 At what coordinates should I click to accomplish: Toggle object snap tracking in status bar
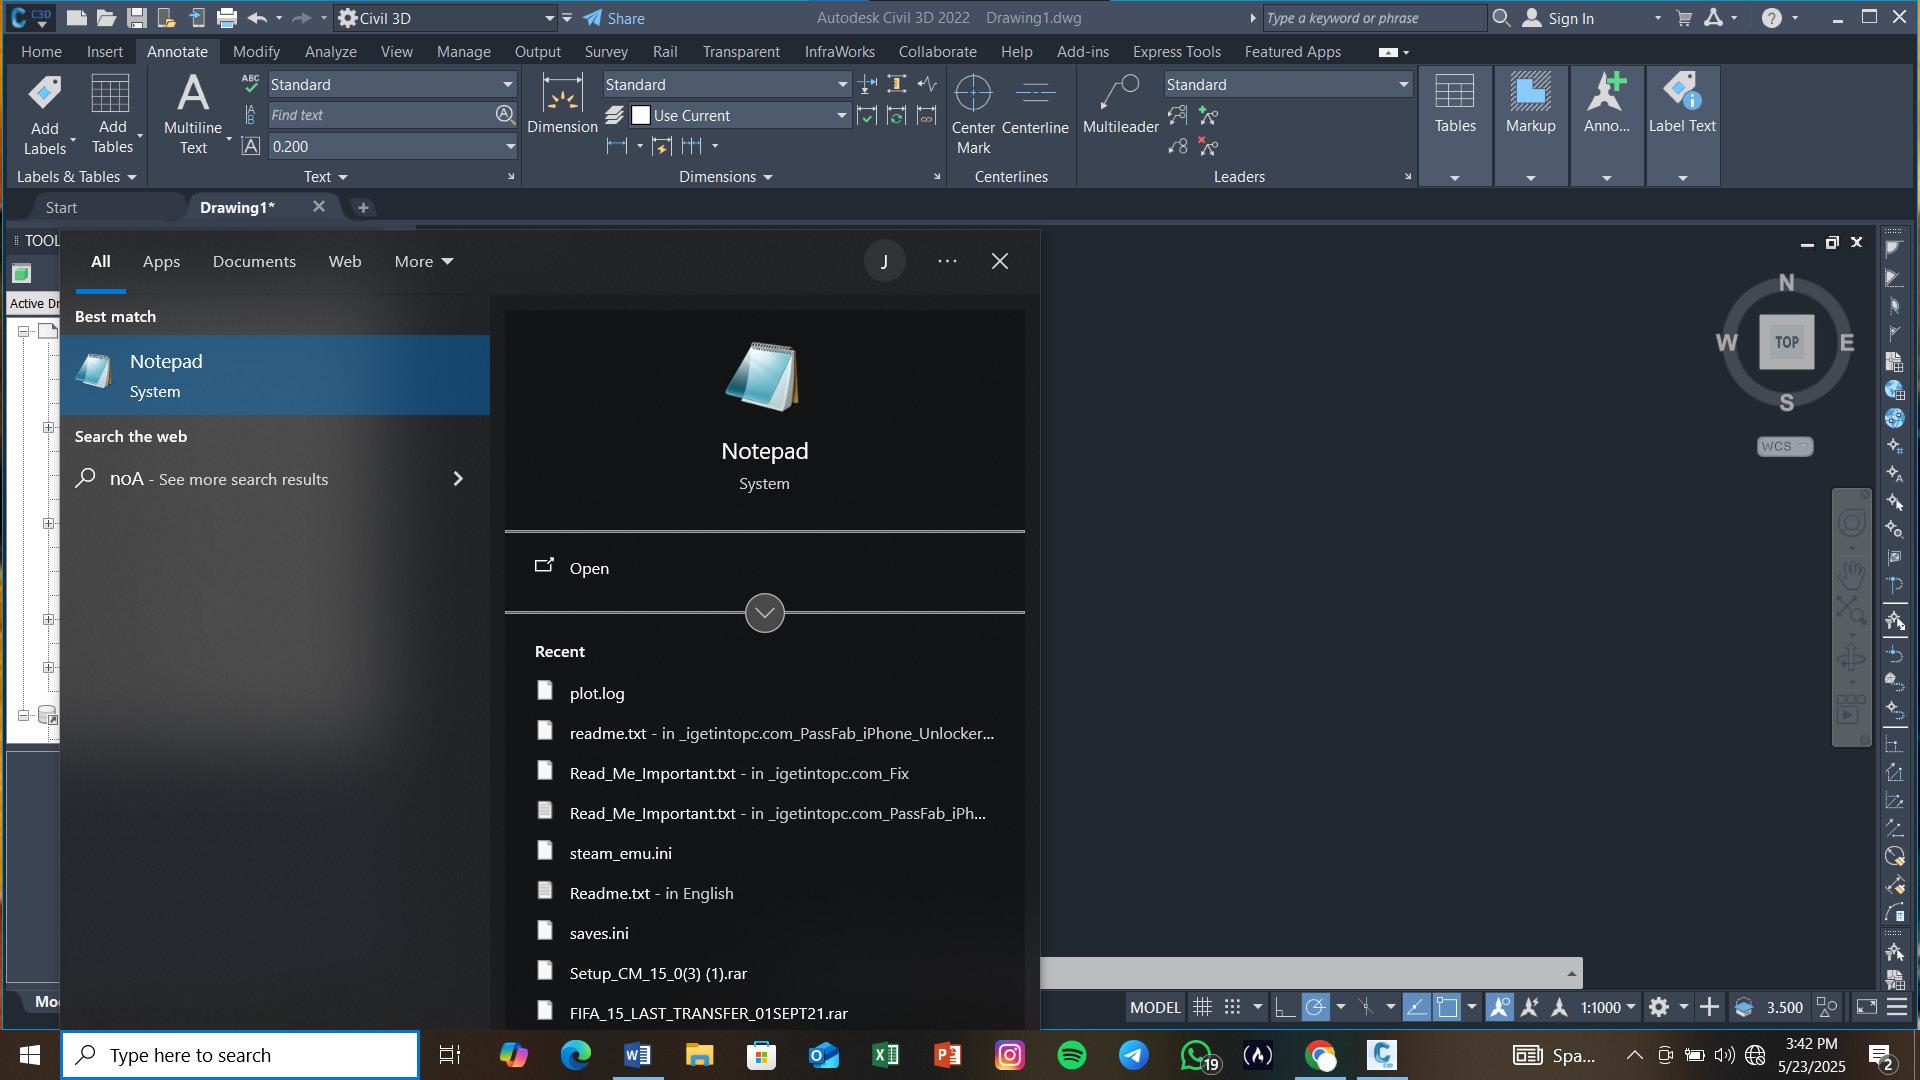[1416, 1007]
